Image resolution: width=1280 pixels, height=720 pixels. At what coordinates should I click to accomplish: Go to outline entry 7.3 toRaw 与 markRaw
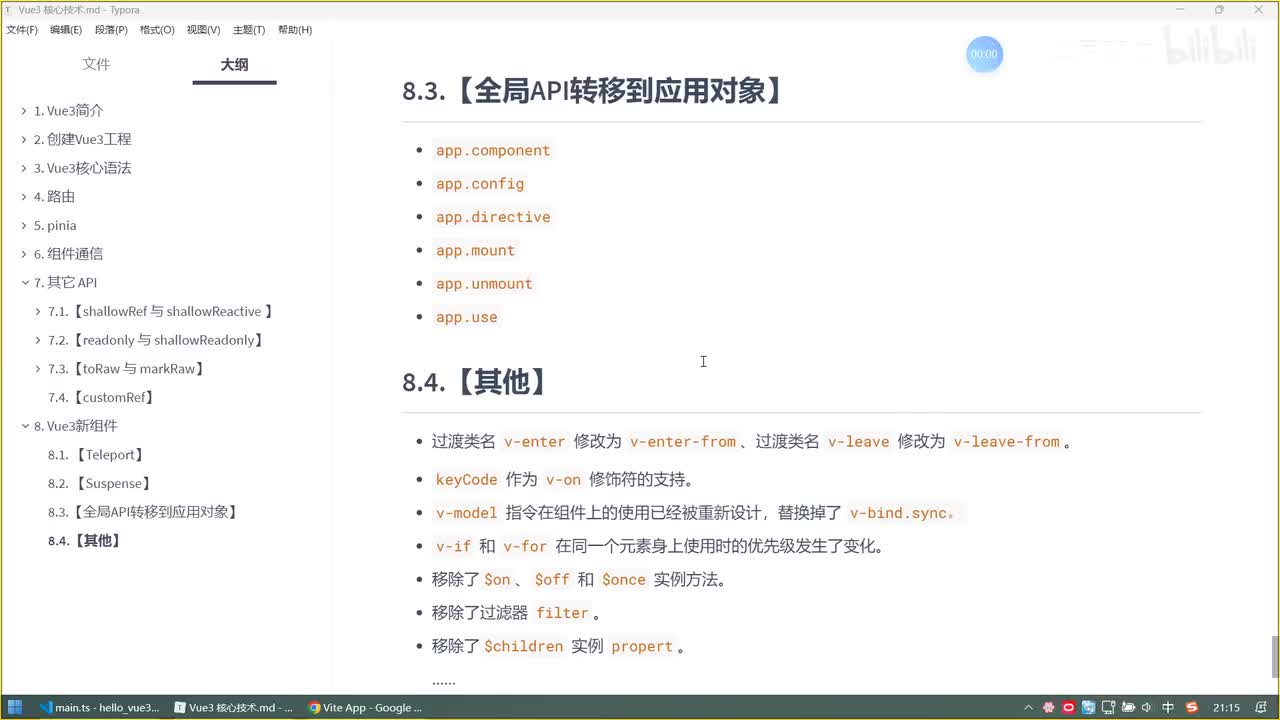click(127, 369)
